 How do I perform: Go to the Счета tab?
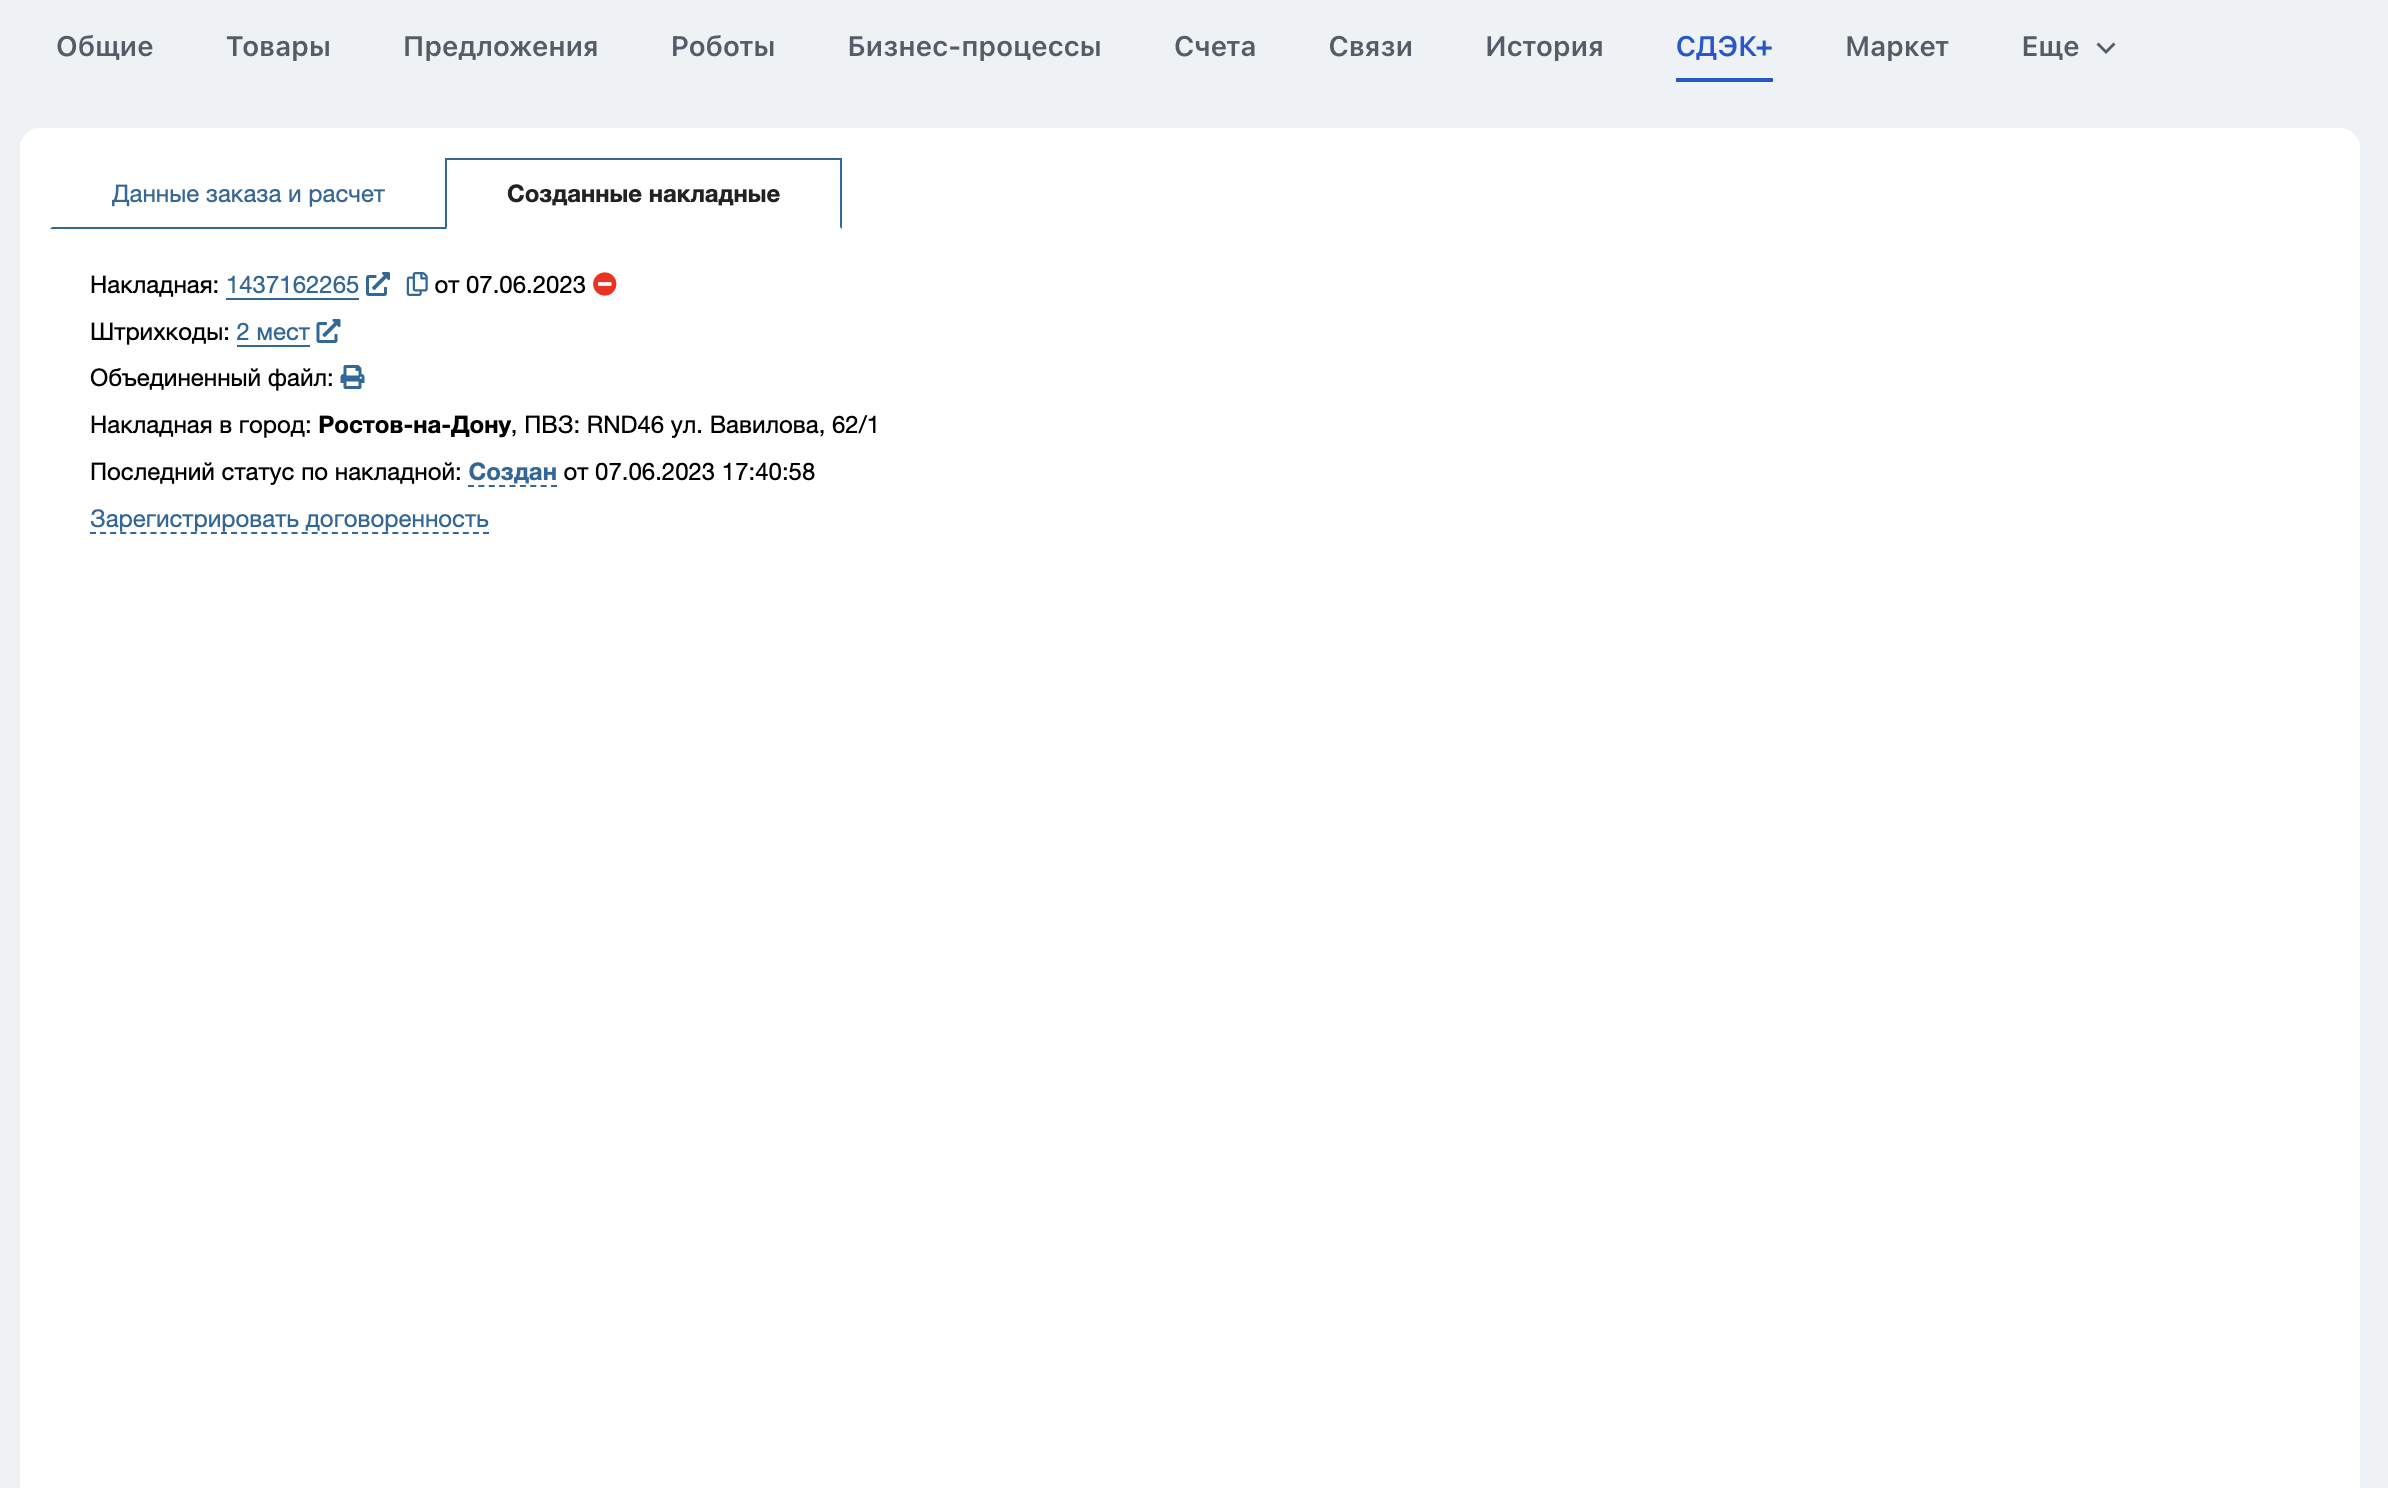click(x=1214, y=47)
